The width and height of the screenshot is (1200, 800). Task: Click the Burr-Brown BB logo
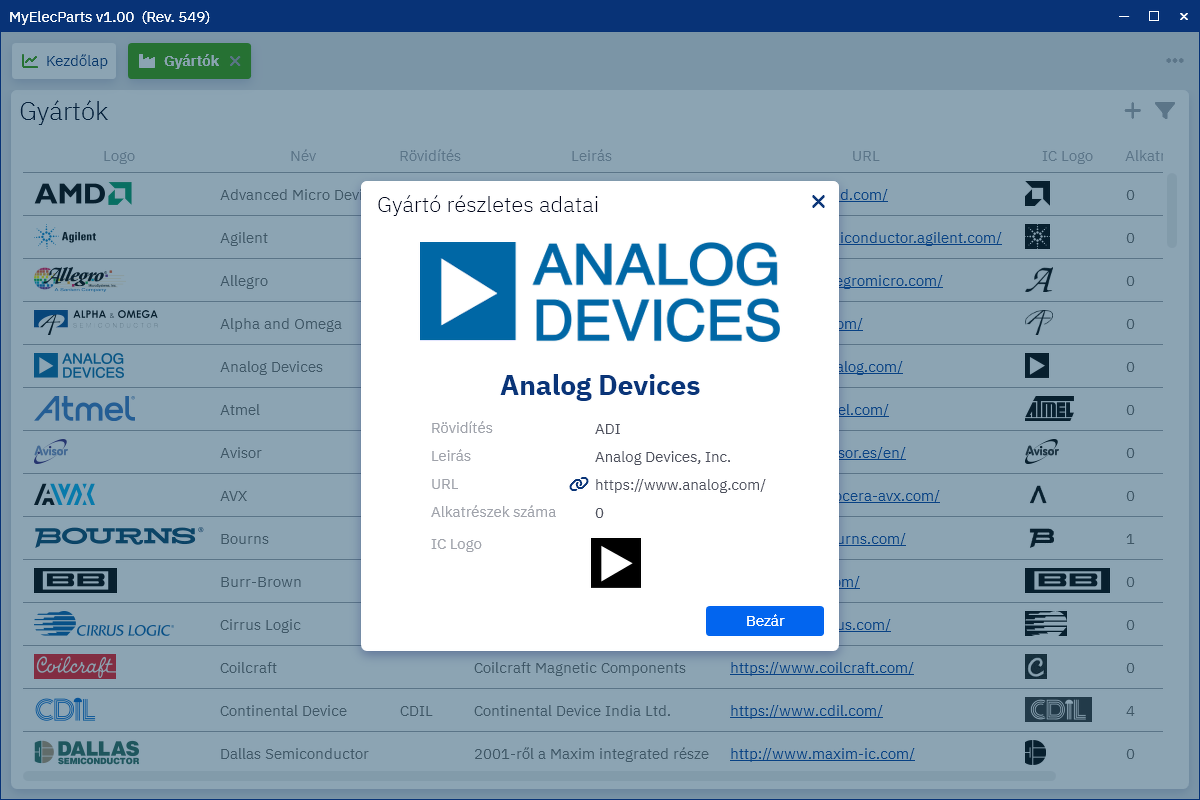pos(75,581)
